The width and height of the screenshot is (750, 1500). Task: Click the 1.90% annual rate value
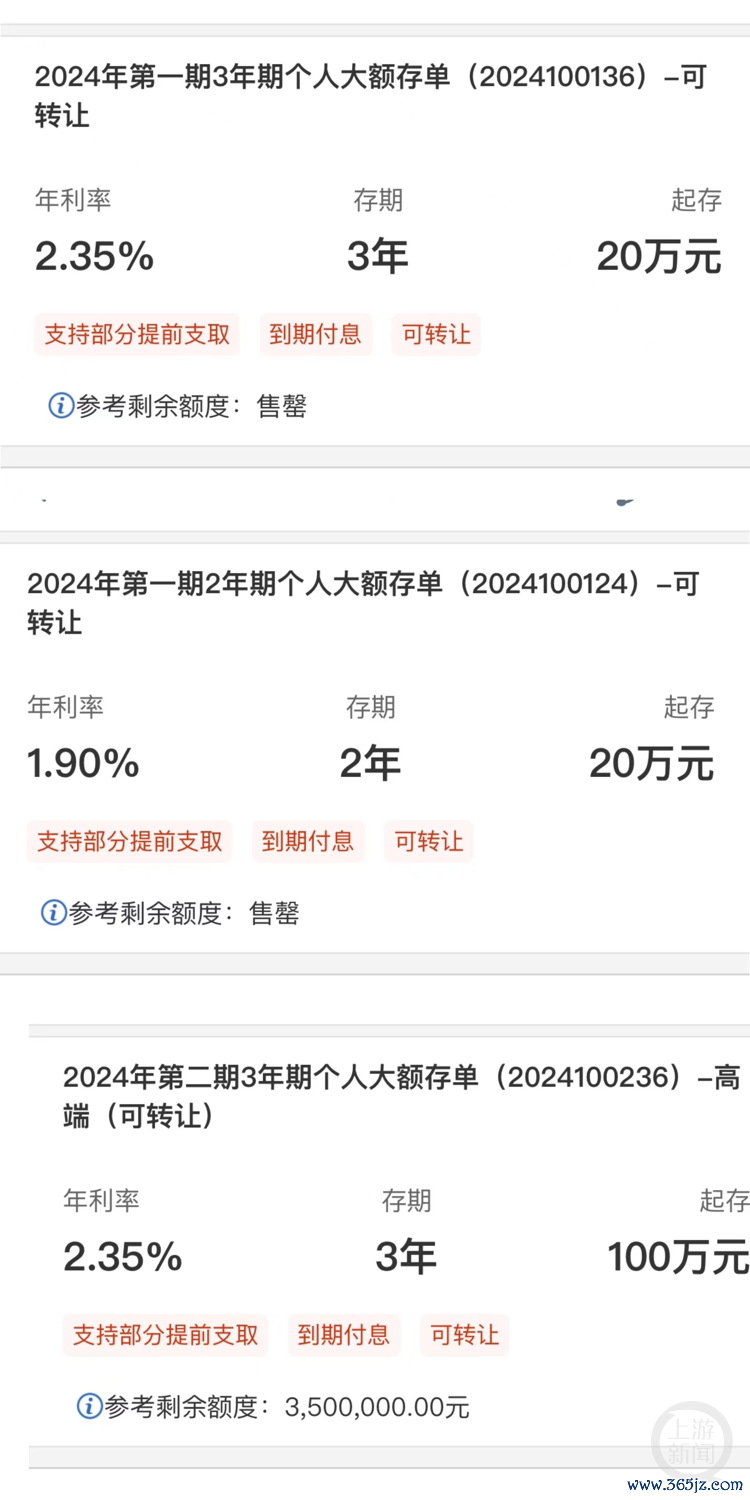pos(83,764)
